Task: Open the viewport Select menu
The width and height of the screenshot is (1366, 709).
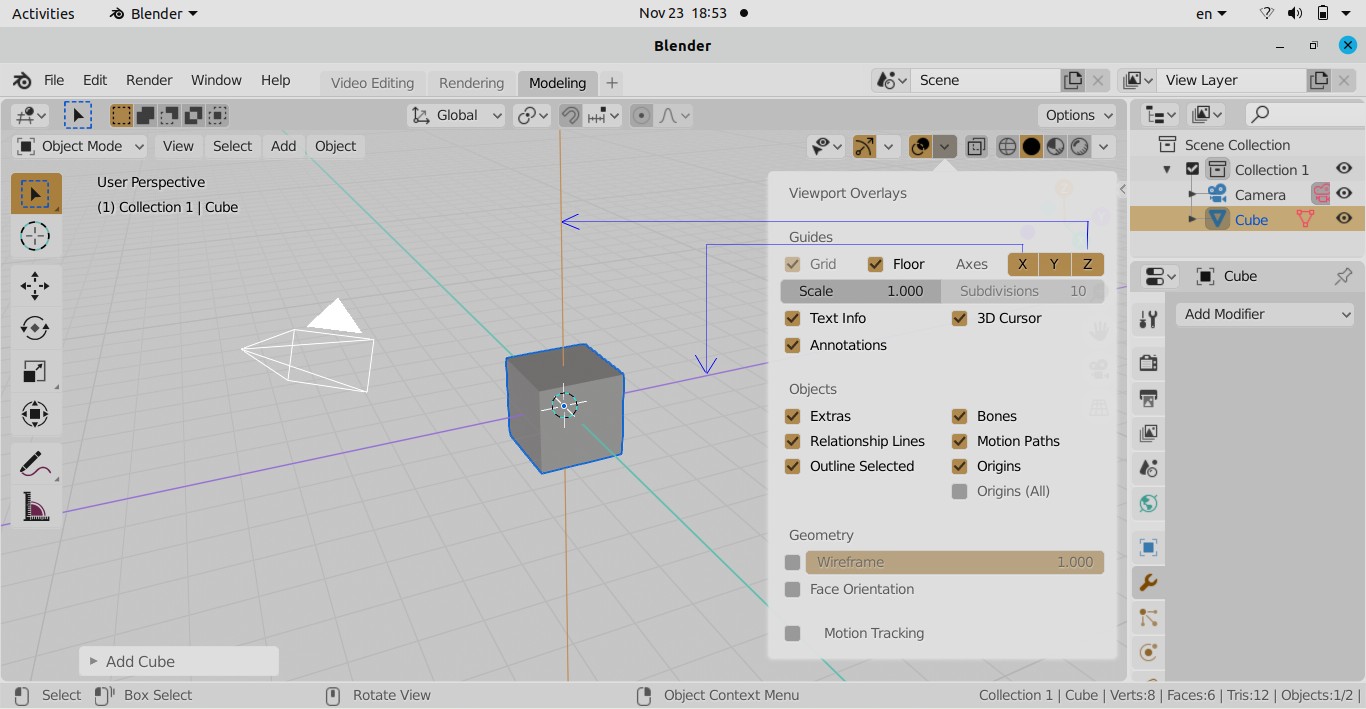Action: click(232, 146)
